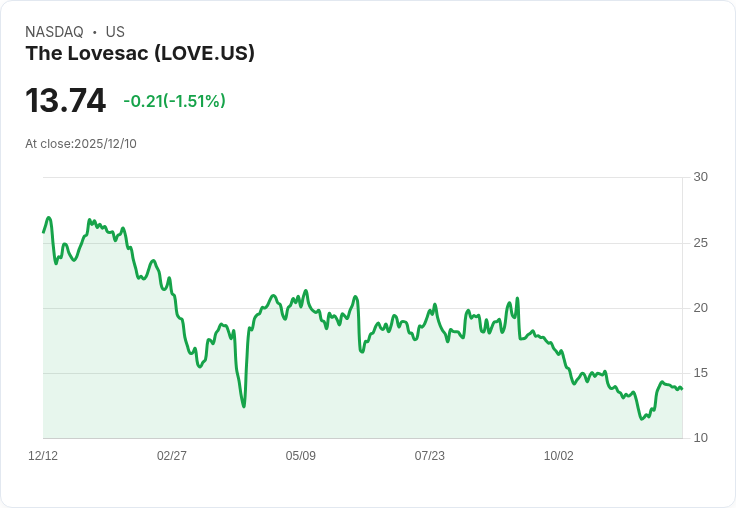Click the At close 2025/12/10 text
Image resolution: width=736 pixels, height=508 pixels.
[81, 144]
